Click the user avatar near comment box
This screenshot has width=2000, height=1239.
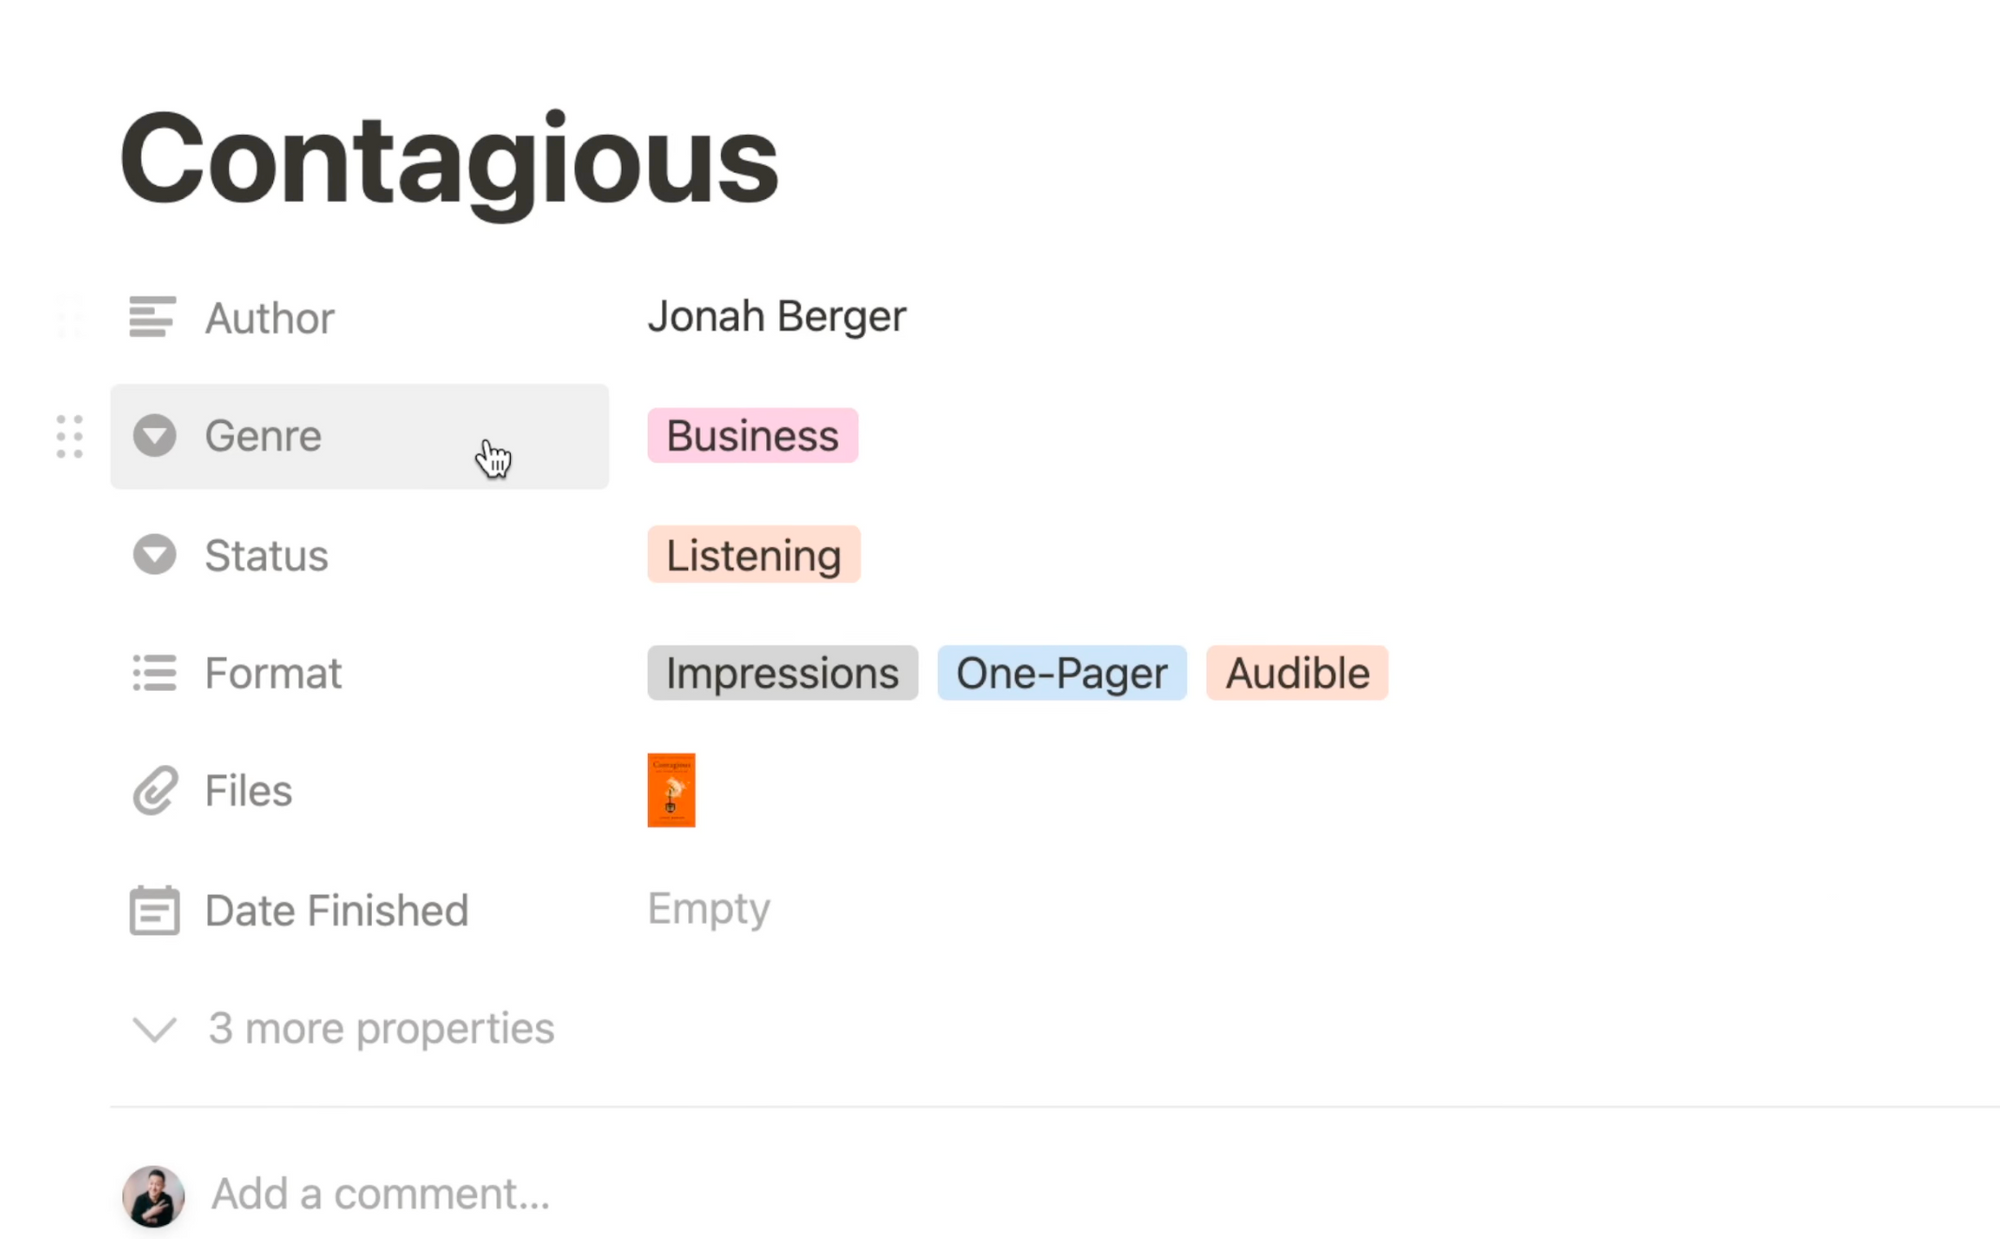coord(153,1196)
